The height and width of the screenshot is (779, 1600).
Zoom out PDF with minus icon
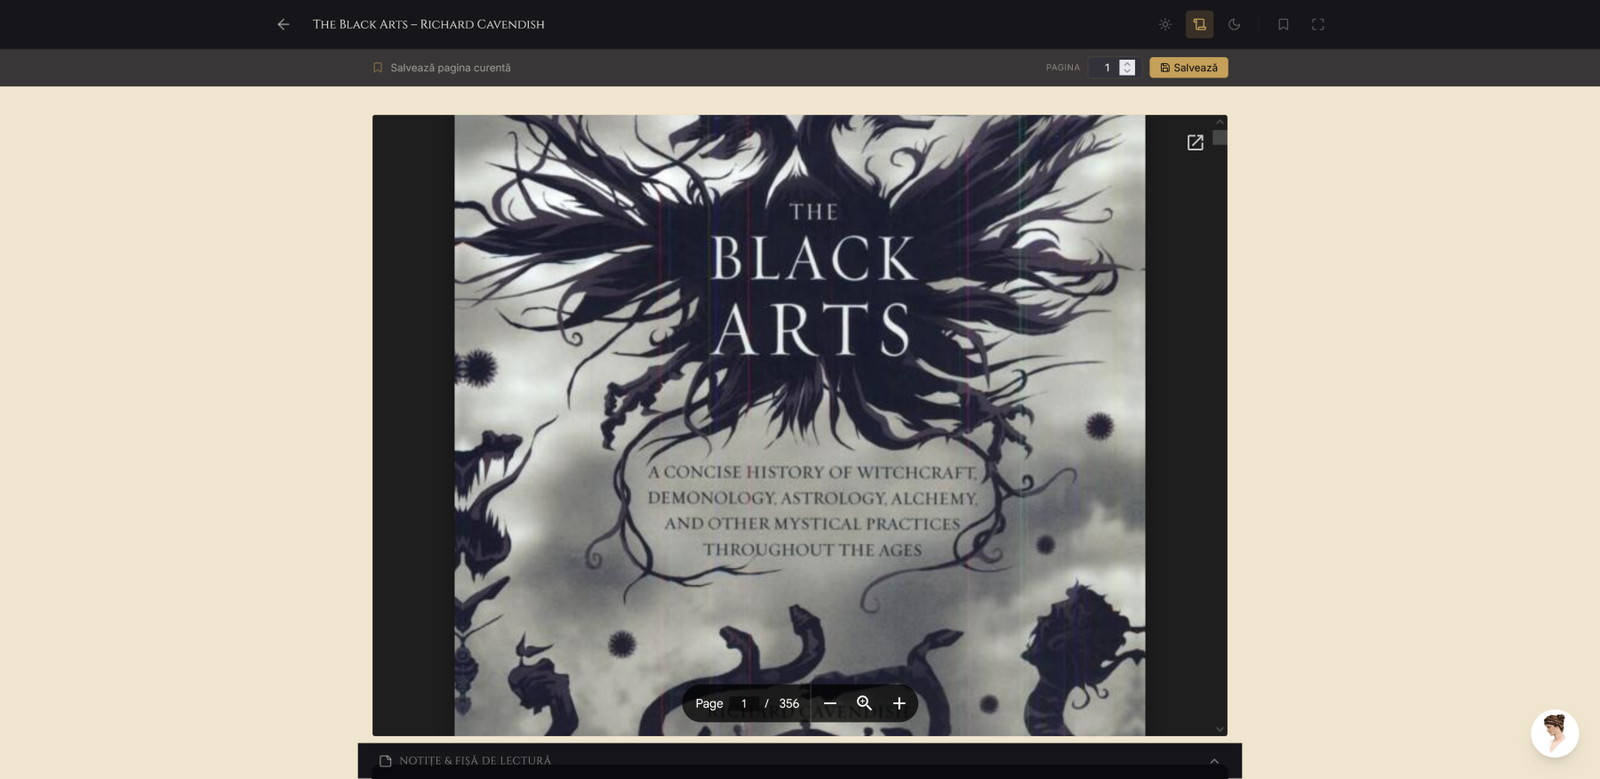(830, 704)
